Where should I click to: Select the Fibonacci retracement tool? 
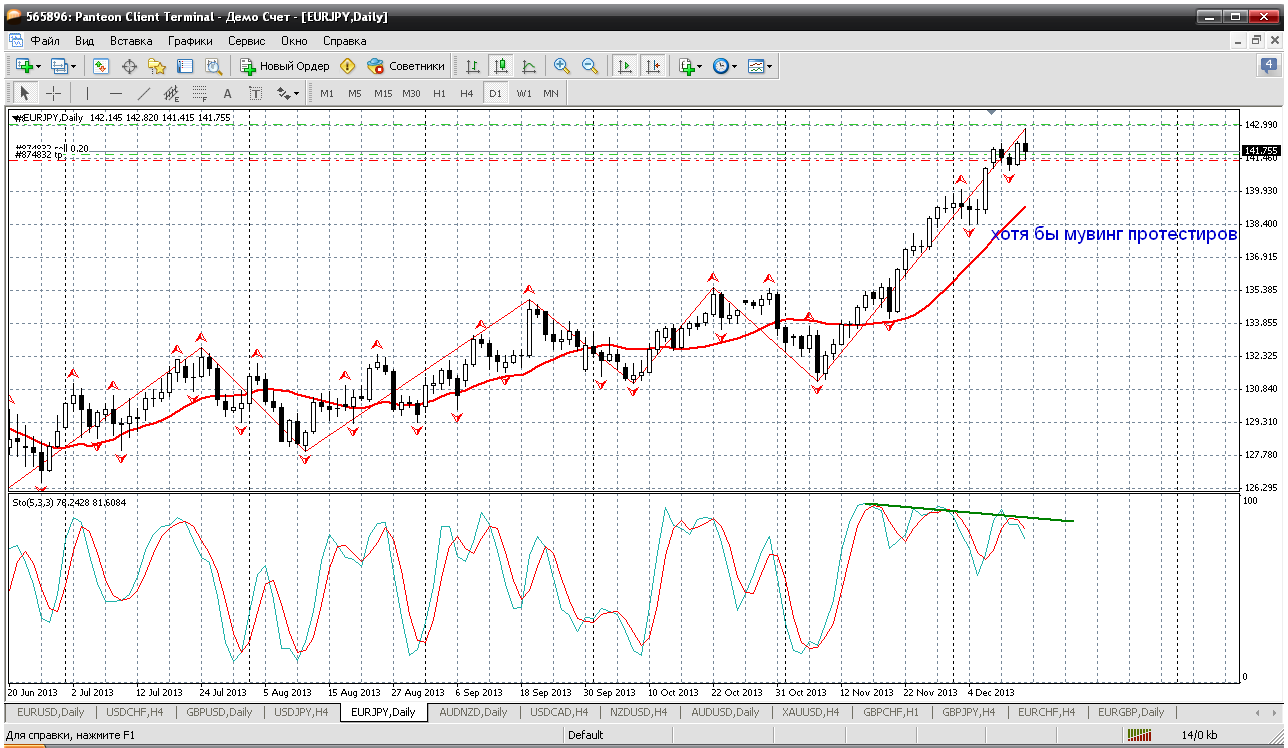pos(199,93)
